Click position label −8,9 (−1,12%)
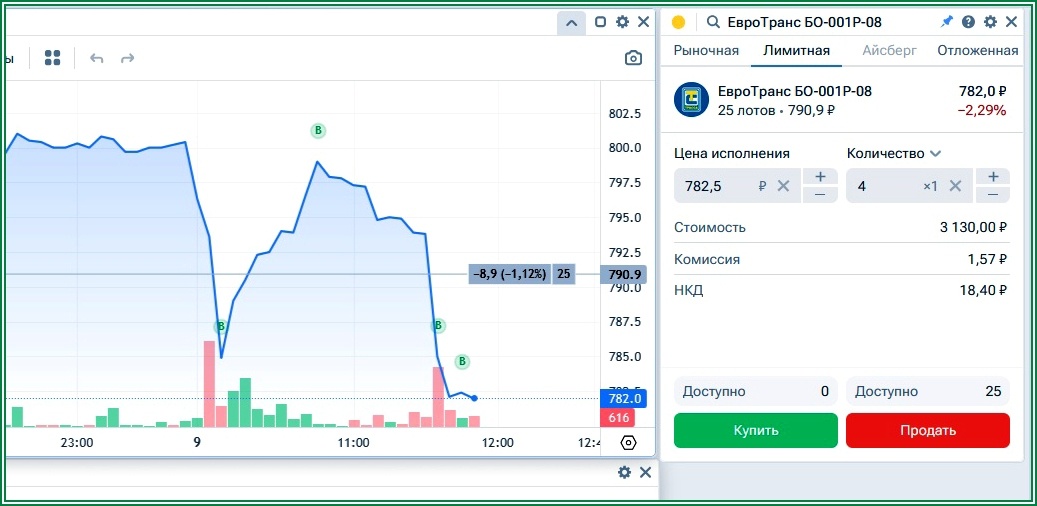 (510, 274)
